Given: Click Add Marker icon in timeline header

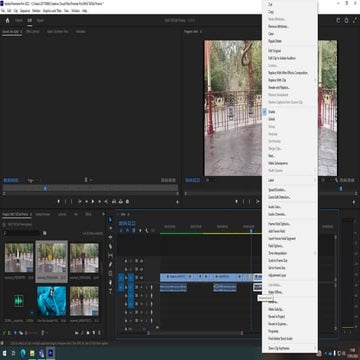Looking at the screenshot, I should 140,230.
